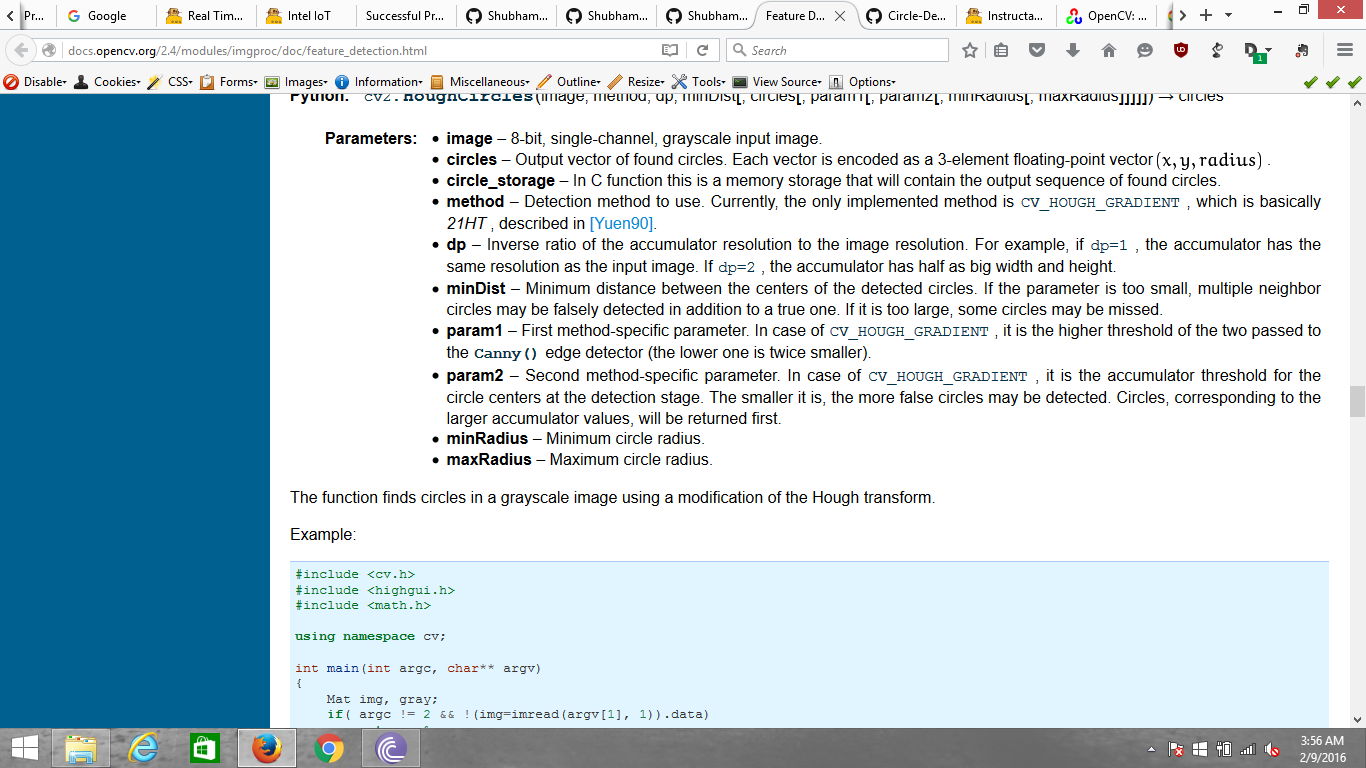Toggle View Source in Web Developer toolbar

pyautogui.click(x=784, y=81)
